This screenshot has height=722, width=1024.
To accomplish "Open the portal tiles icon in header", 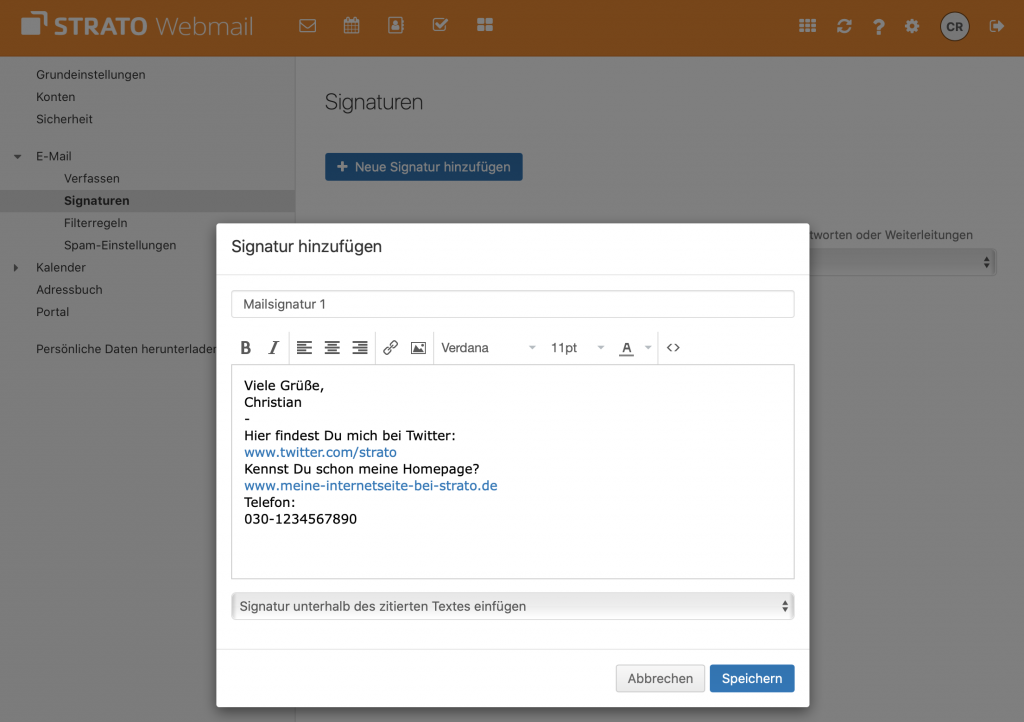I will pos(485,25).
